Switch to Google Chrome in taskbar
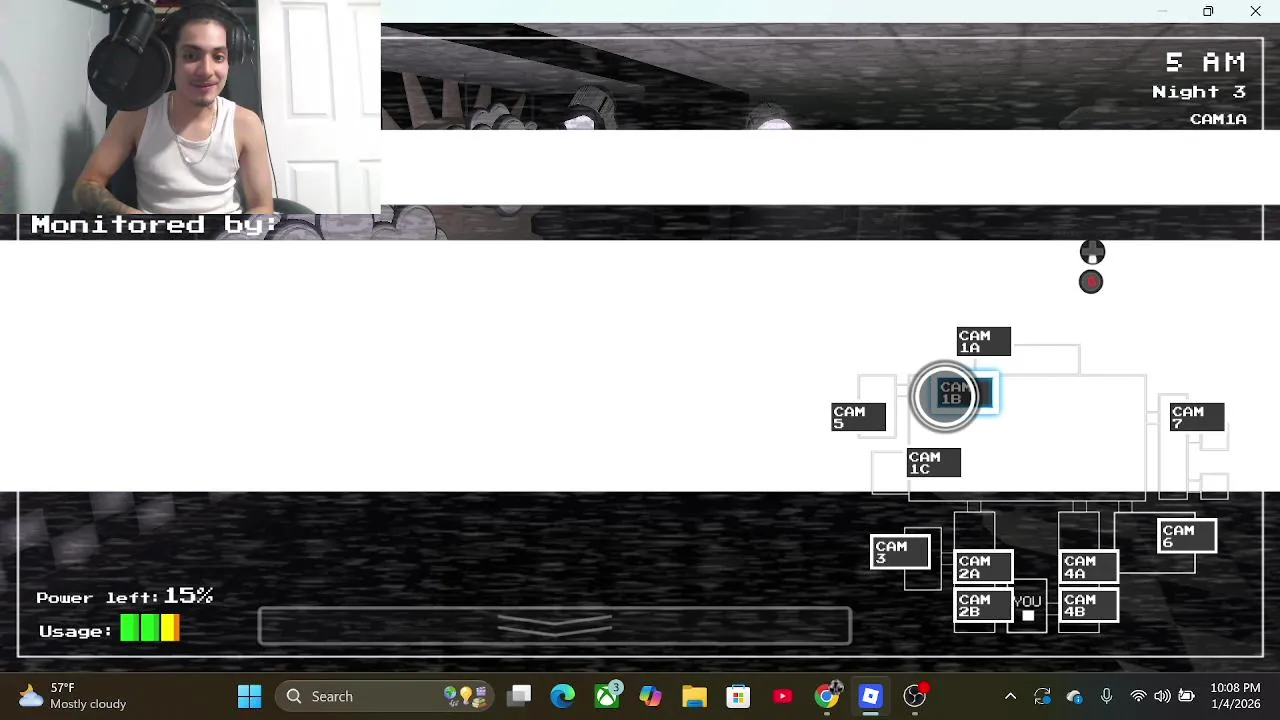1280x720 pixels. click(827, 696)
